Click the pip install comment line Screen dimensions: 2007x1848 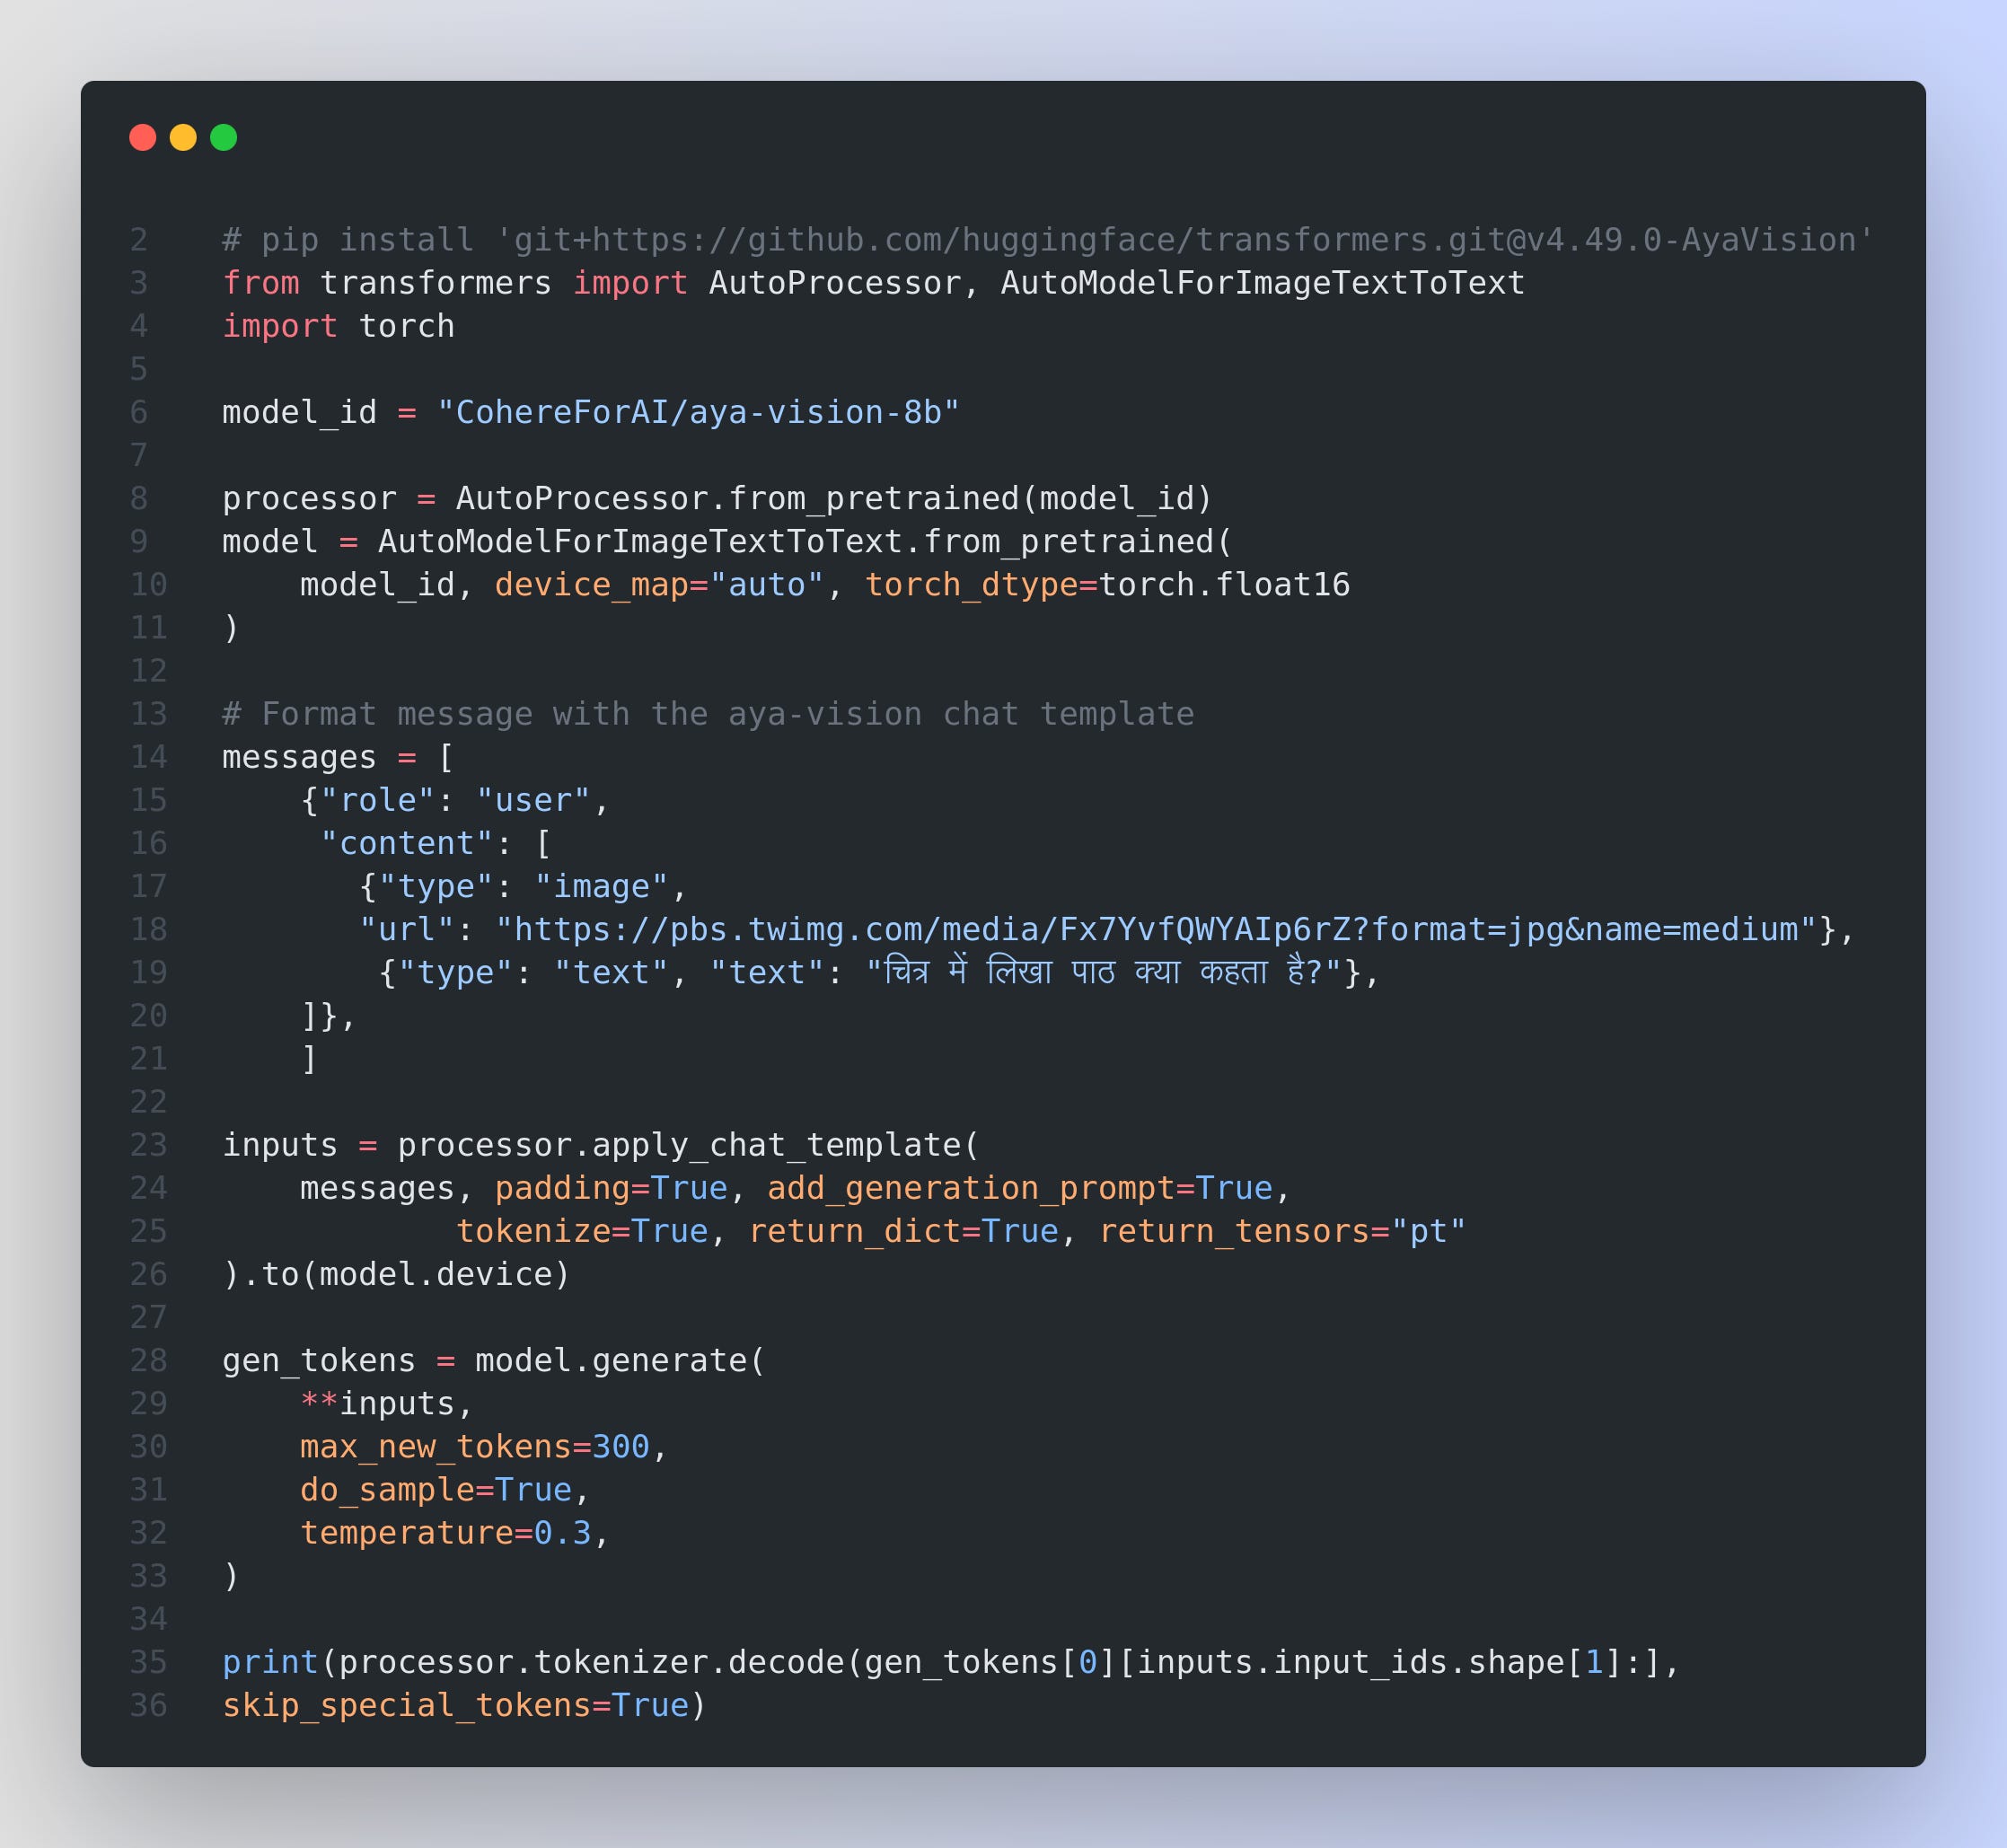[x=1046, y=240]
